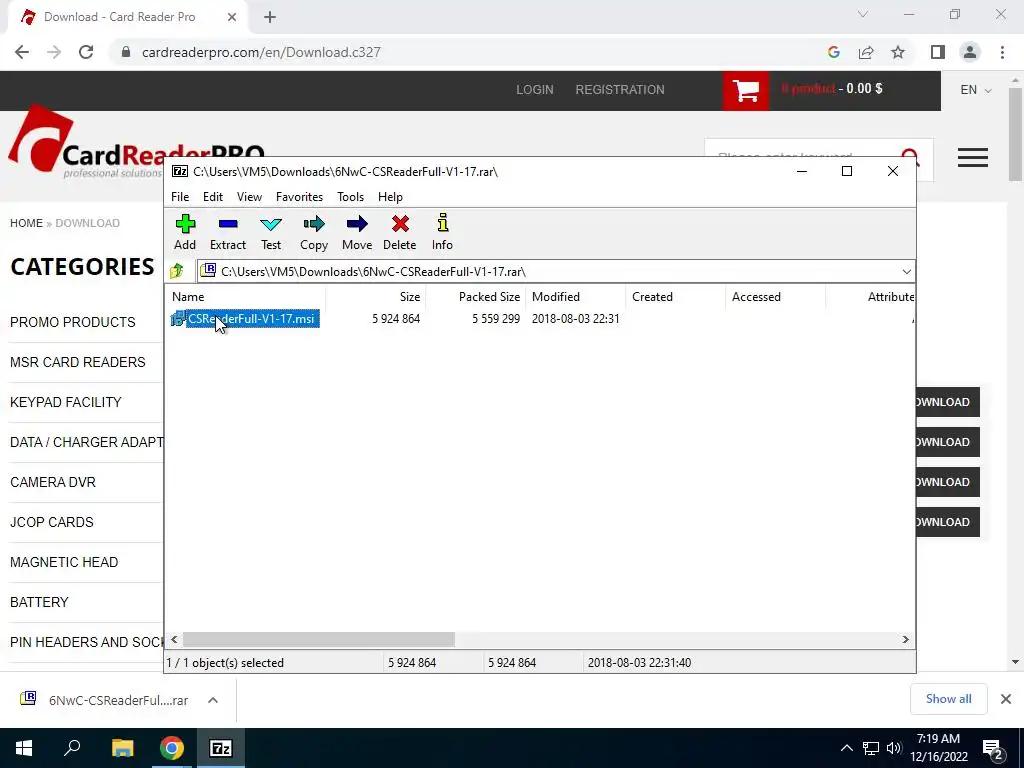Click the HOME breadcrumb link
Image resolution: width=1024 pixels, height=768 pixels.
[x=26, y=223]
